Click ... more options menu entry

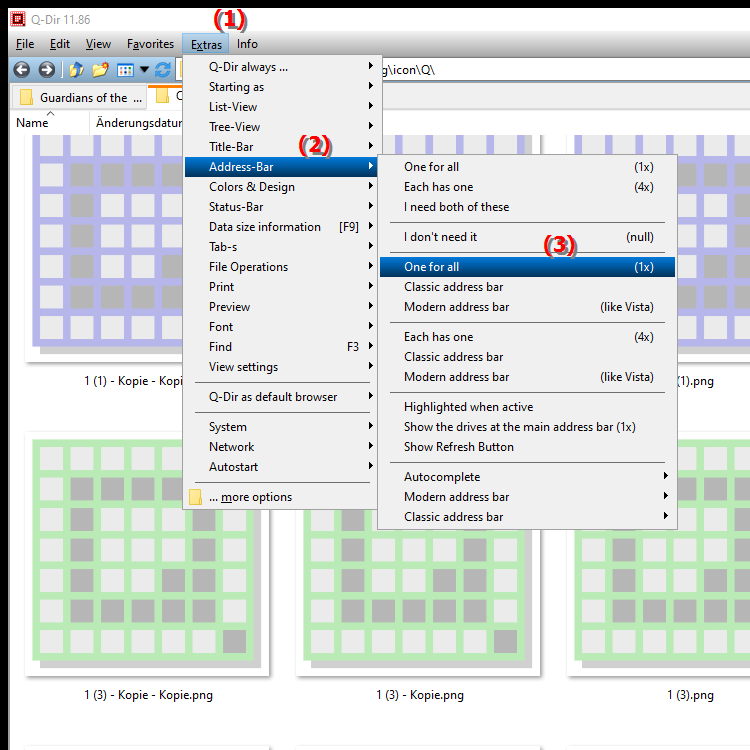point(283,497)
